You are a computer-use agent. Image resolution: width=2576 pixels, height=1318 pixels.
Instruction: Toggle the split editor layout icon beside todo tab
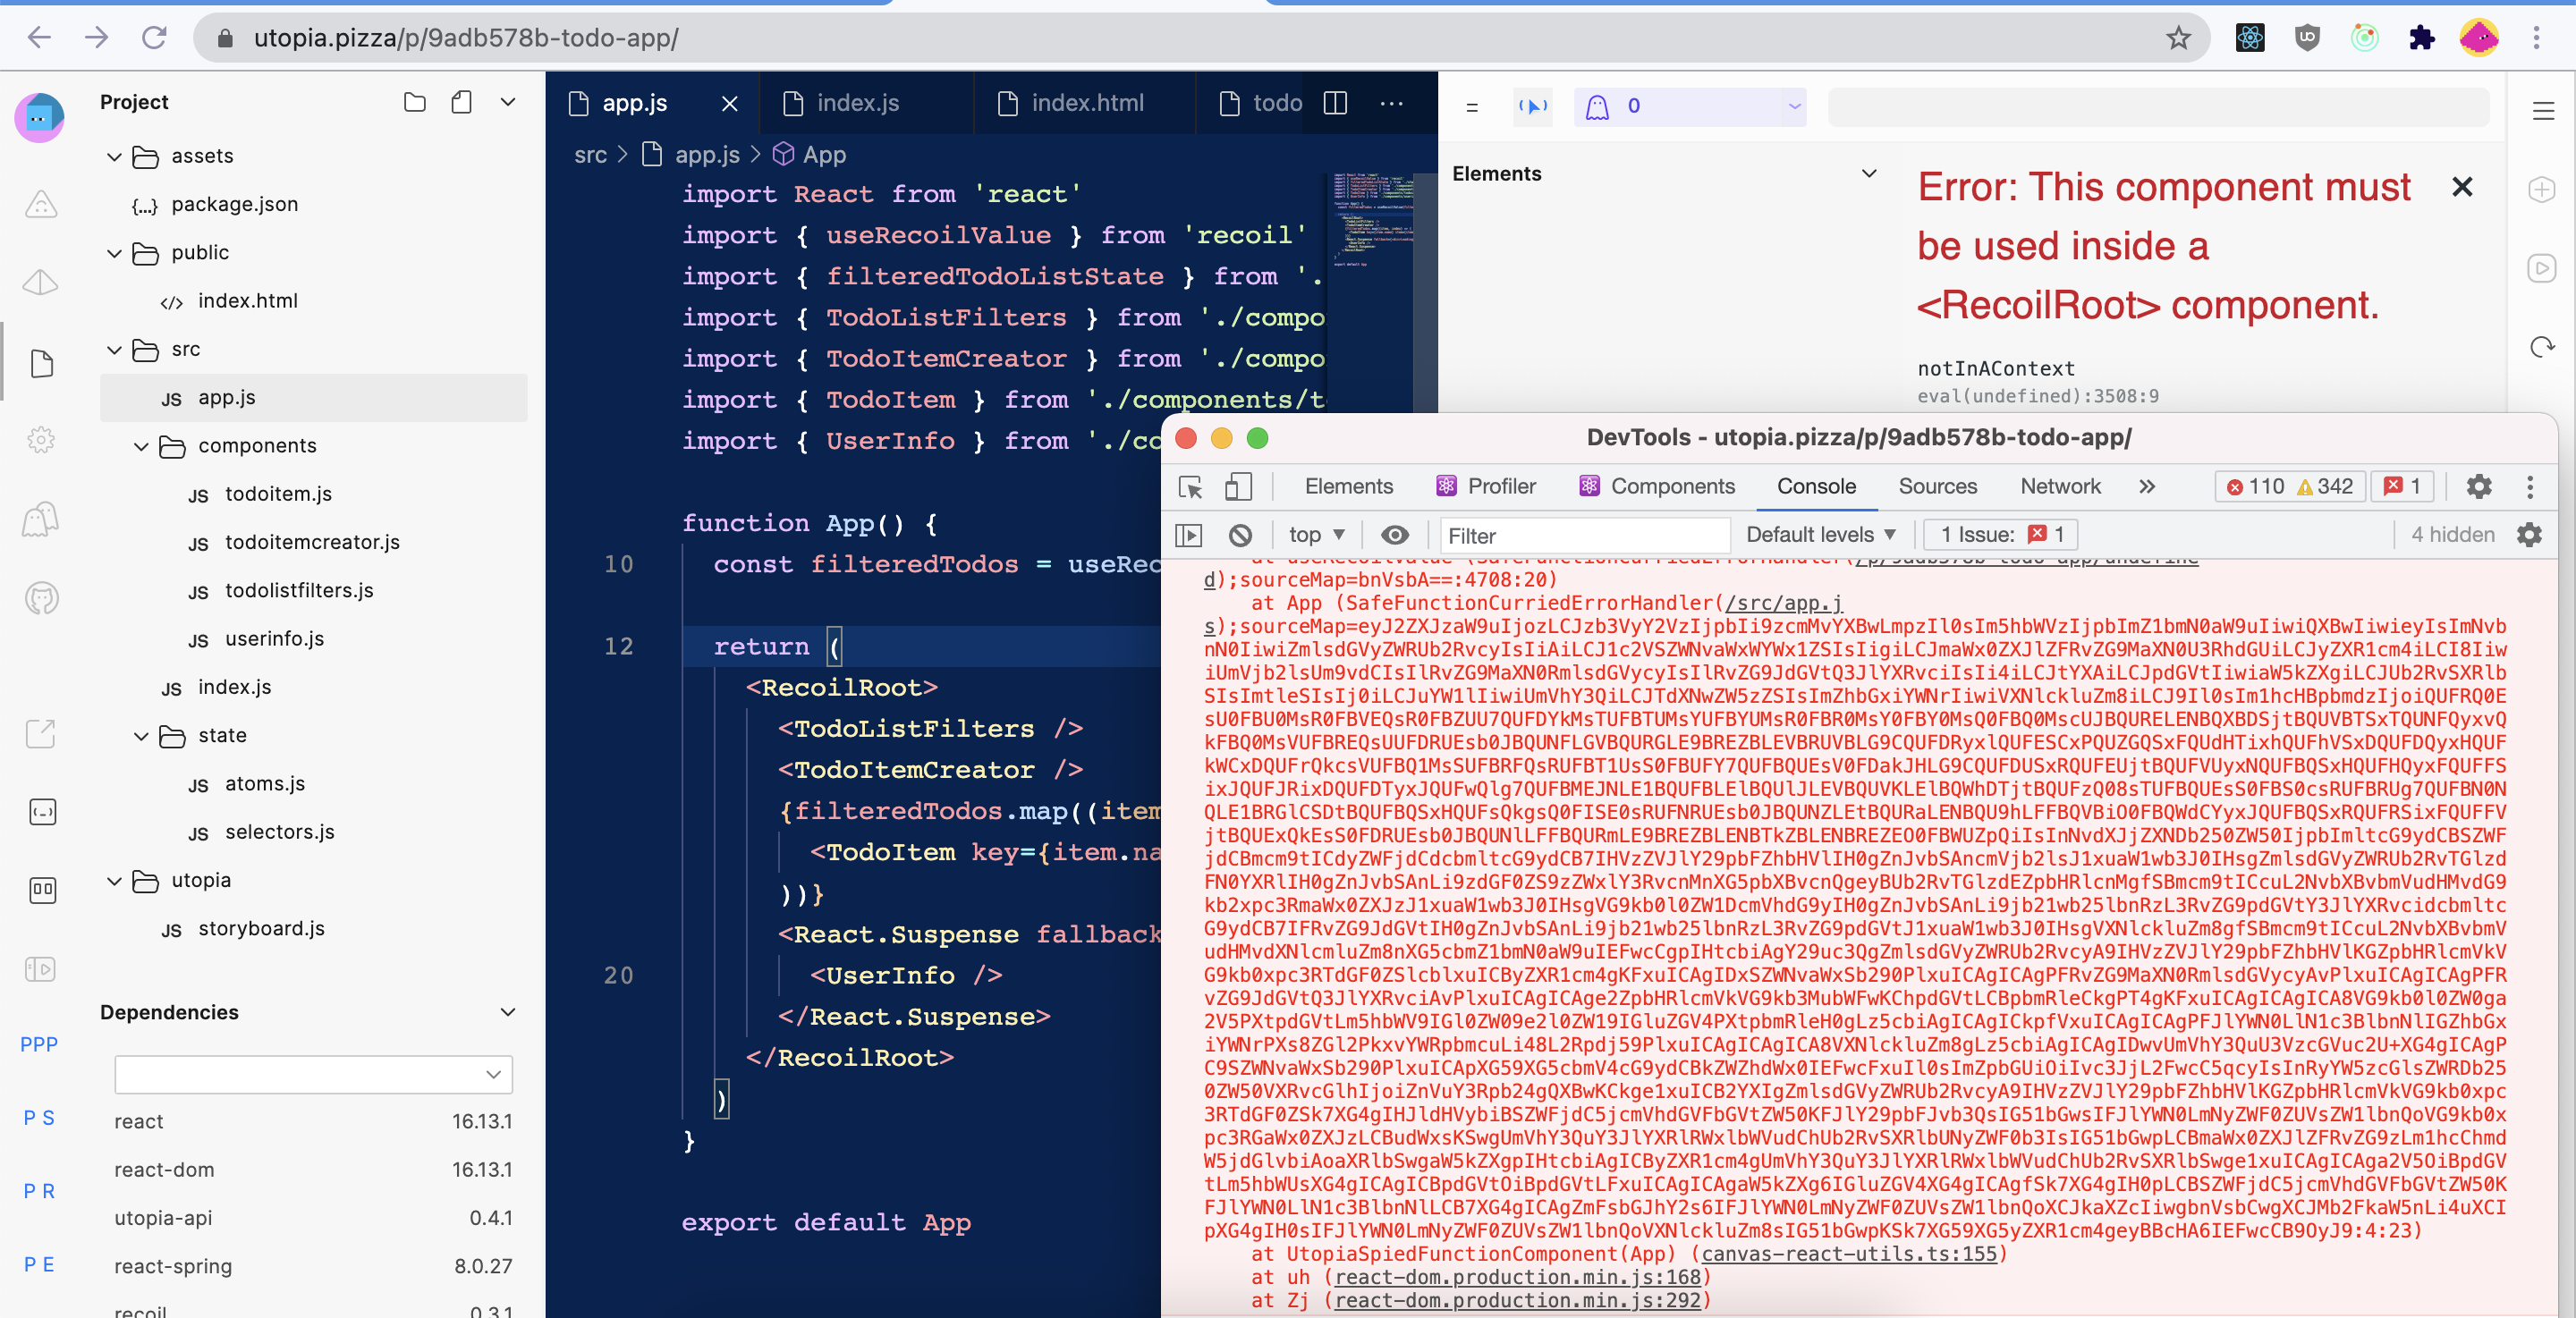tap(1334, 103)
